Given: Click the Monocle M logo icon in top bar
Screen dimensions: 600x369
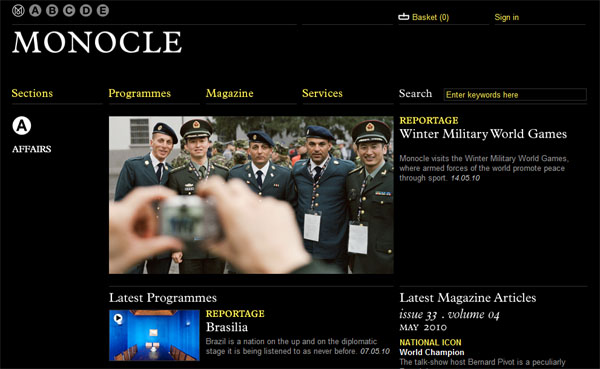Looking at the screenshot, I should (18, 11).
